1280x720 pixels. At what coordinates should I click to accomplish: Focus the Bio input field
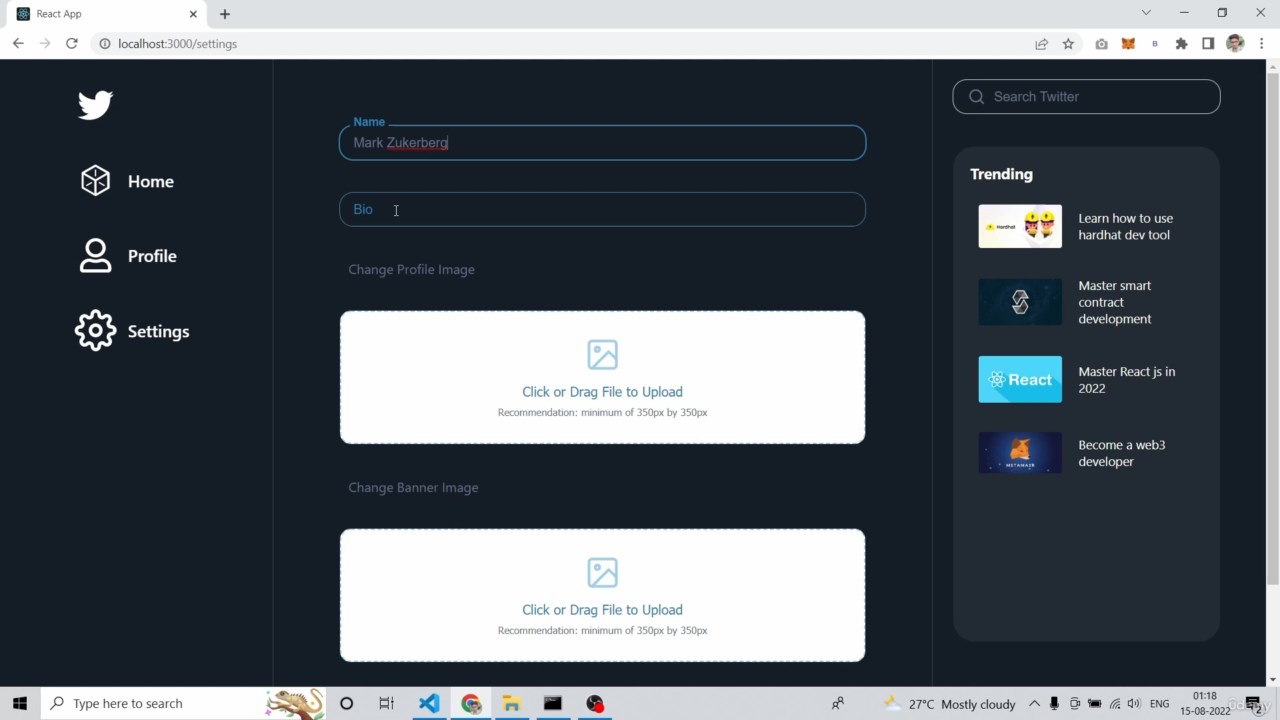click(x=602, y=209)
